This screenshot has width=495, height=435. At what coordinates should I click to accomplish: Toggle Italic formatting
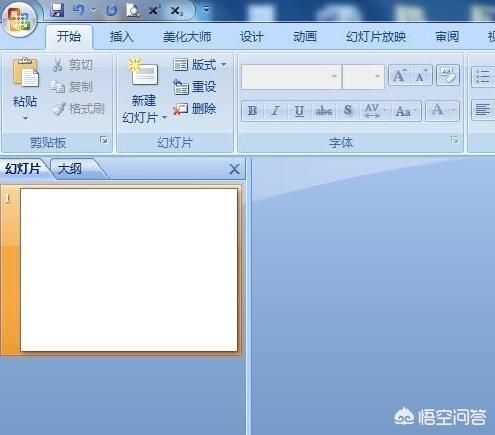[x=275, y=111]
